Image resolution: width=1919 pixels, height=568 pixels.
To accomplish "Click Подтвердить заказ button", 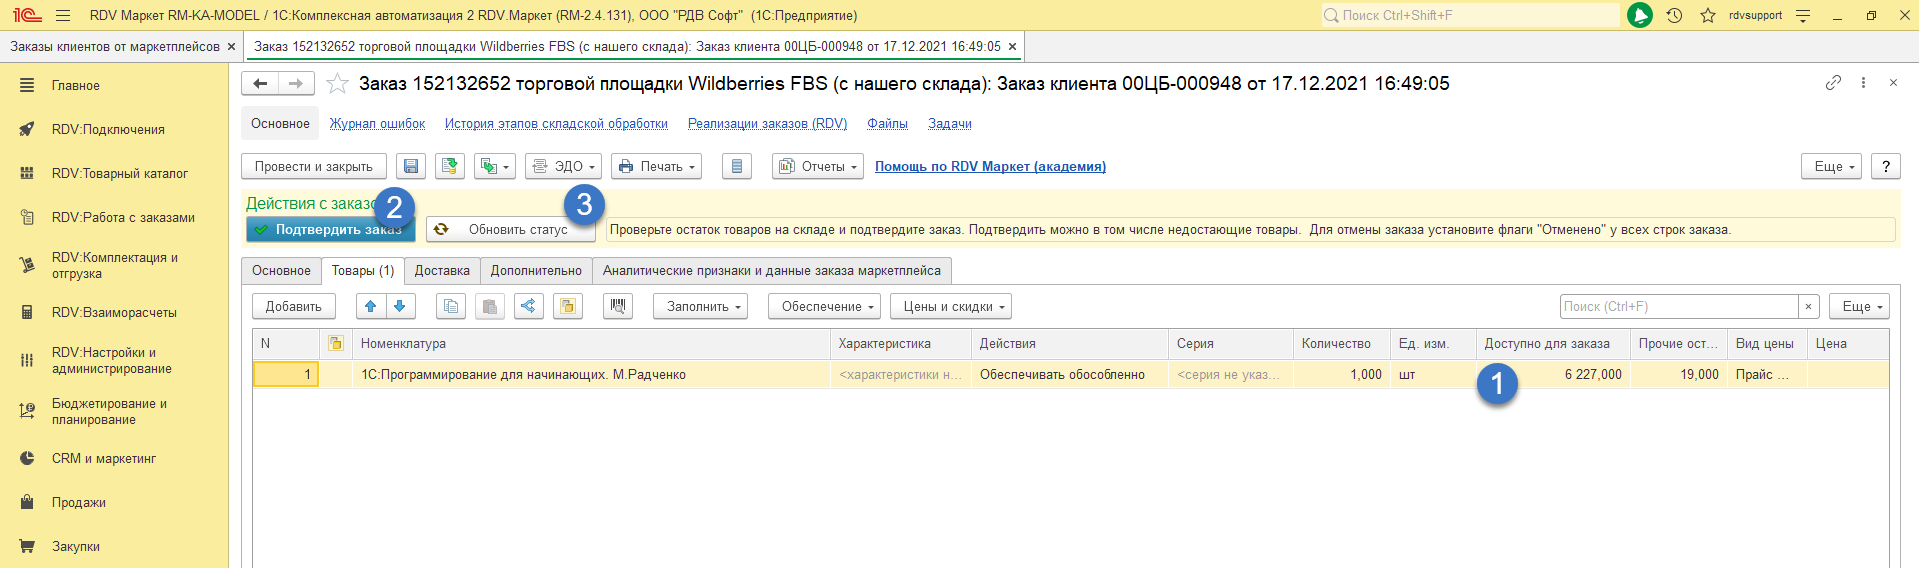I will pyautogui.click(x=331, y=230).
